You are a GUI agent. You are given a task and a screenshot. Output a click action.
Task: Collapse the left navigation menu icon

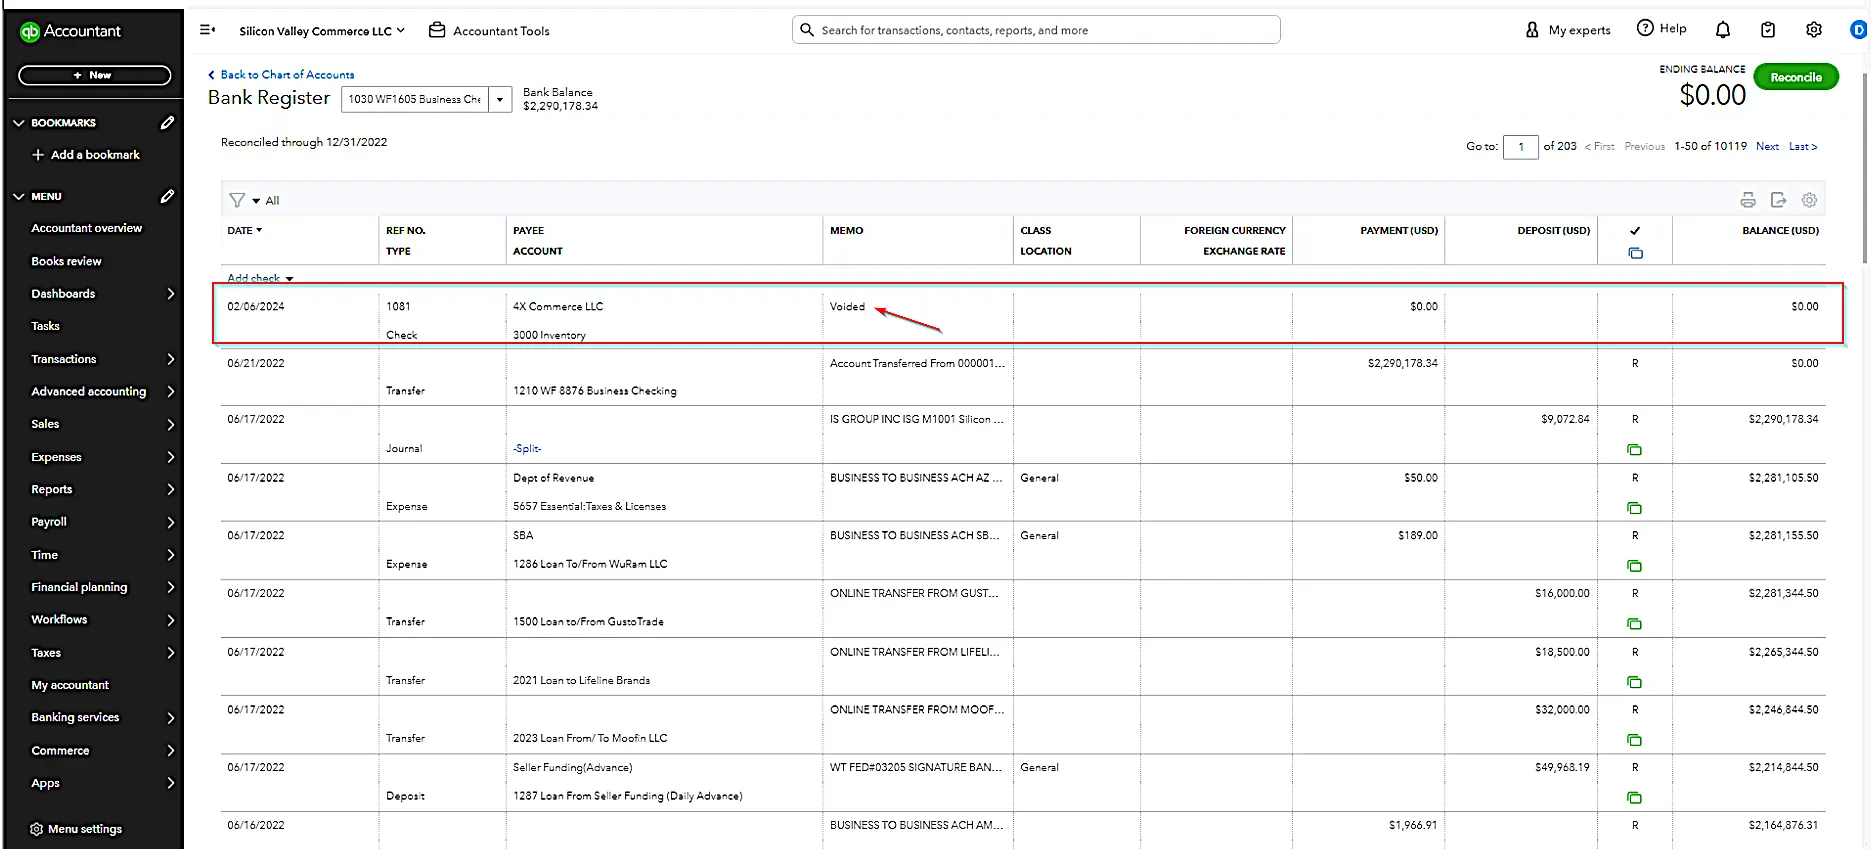[207, 30]
